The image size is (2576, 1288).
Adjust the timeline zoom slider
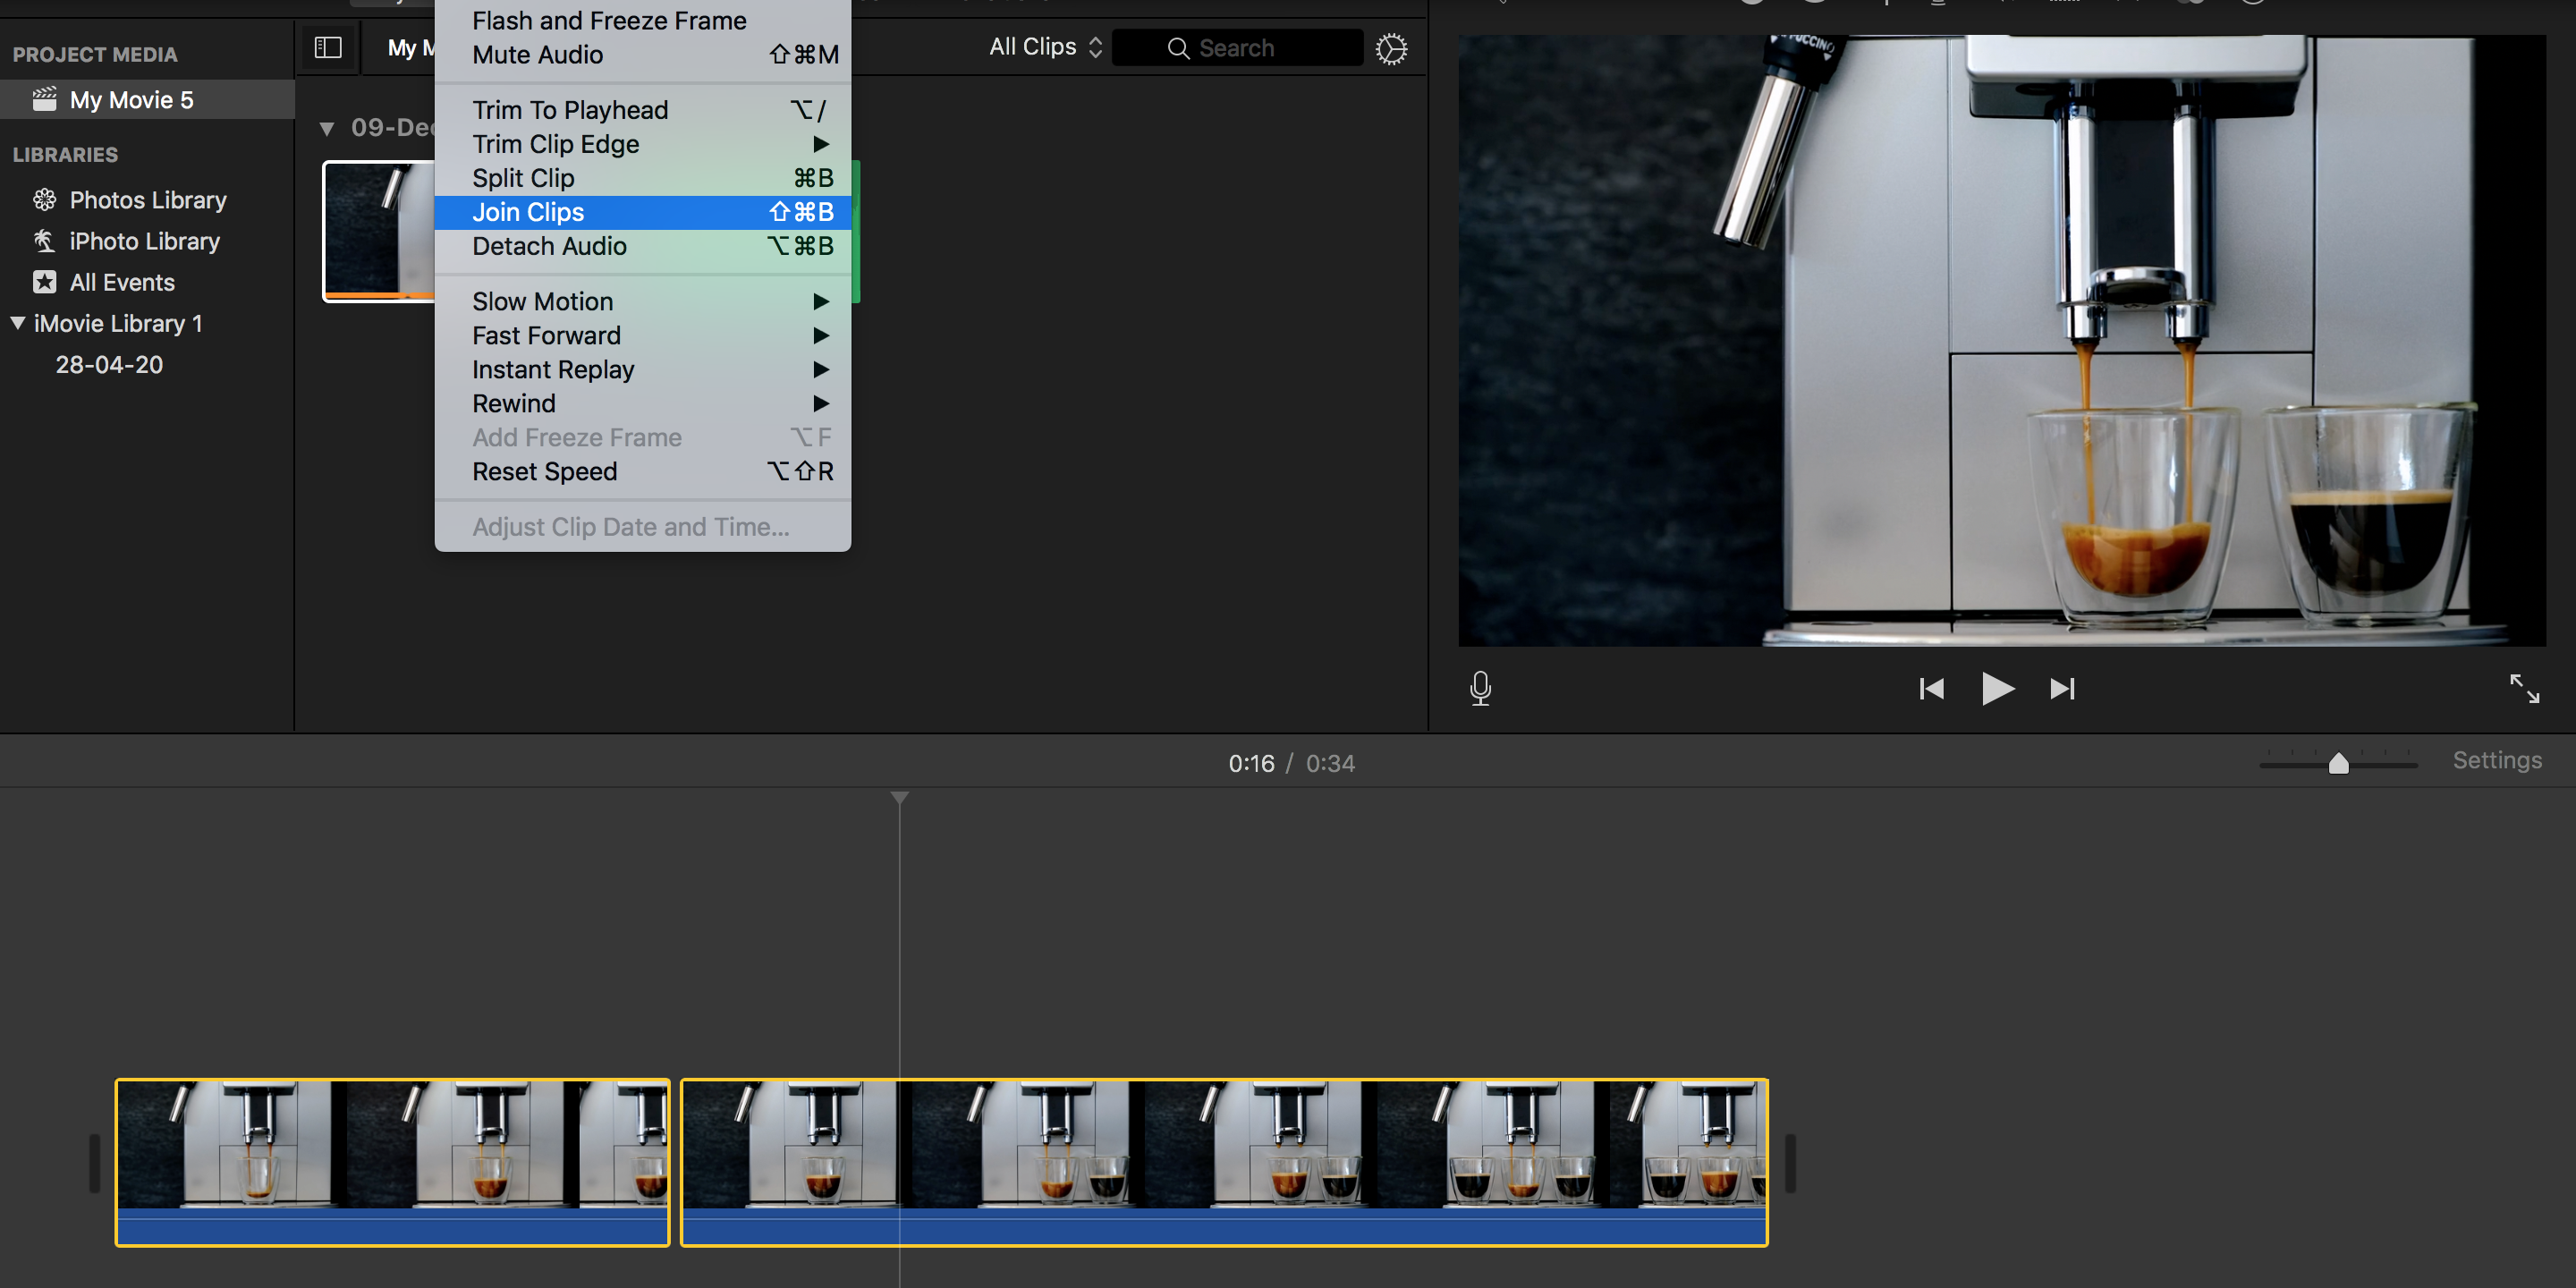click(x=2338, y=762)
